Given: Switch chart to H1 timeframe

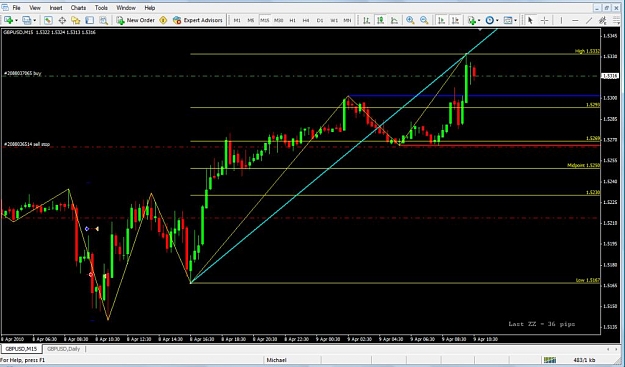Looking at the screenshot, I should coord(293,20).
